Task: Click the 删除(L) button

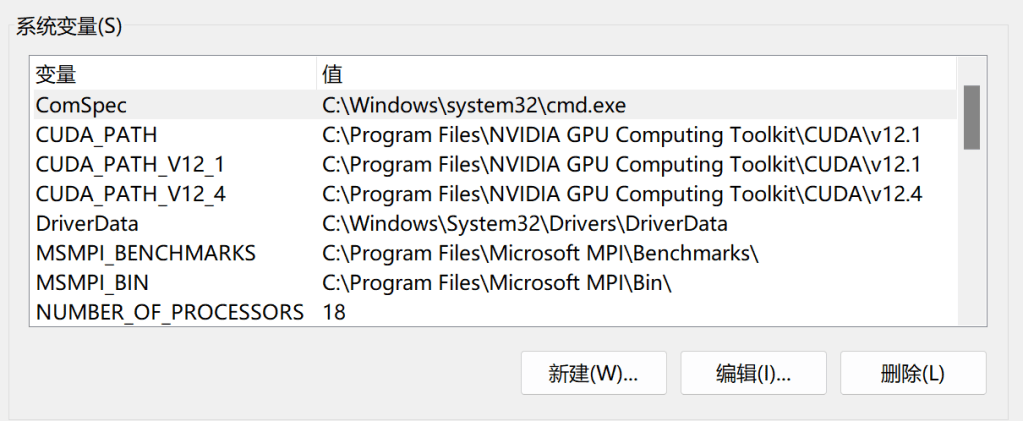Action: coord(913,374)
